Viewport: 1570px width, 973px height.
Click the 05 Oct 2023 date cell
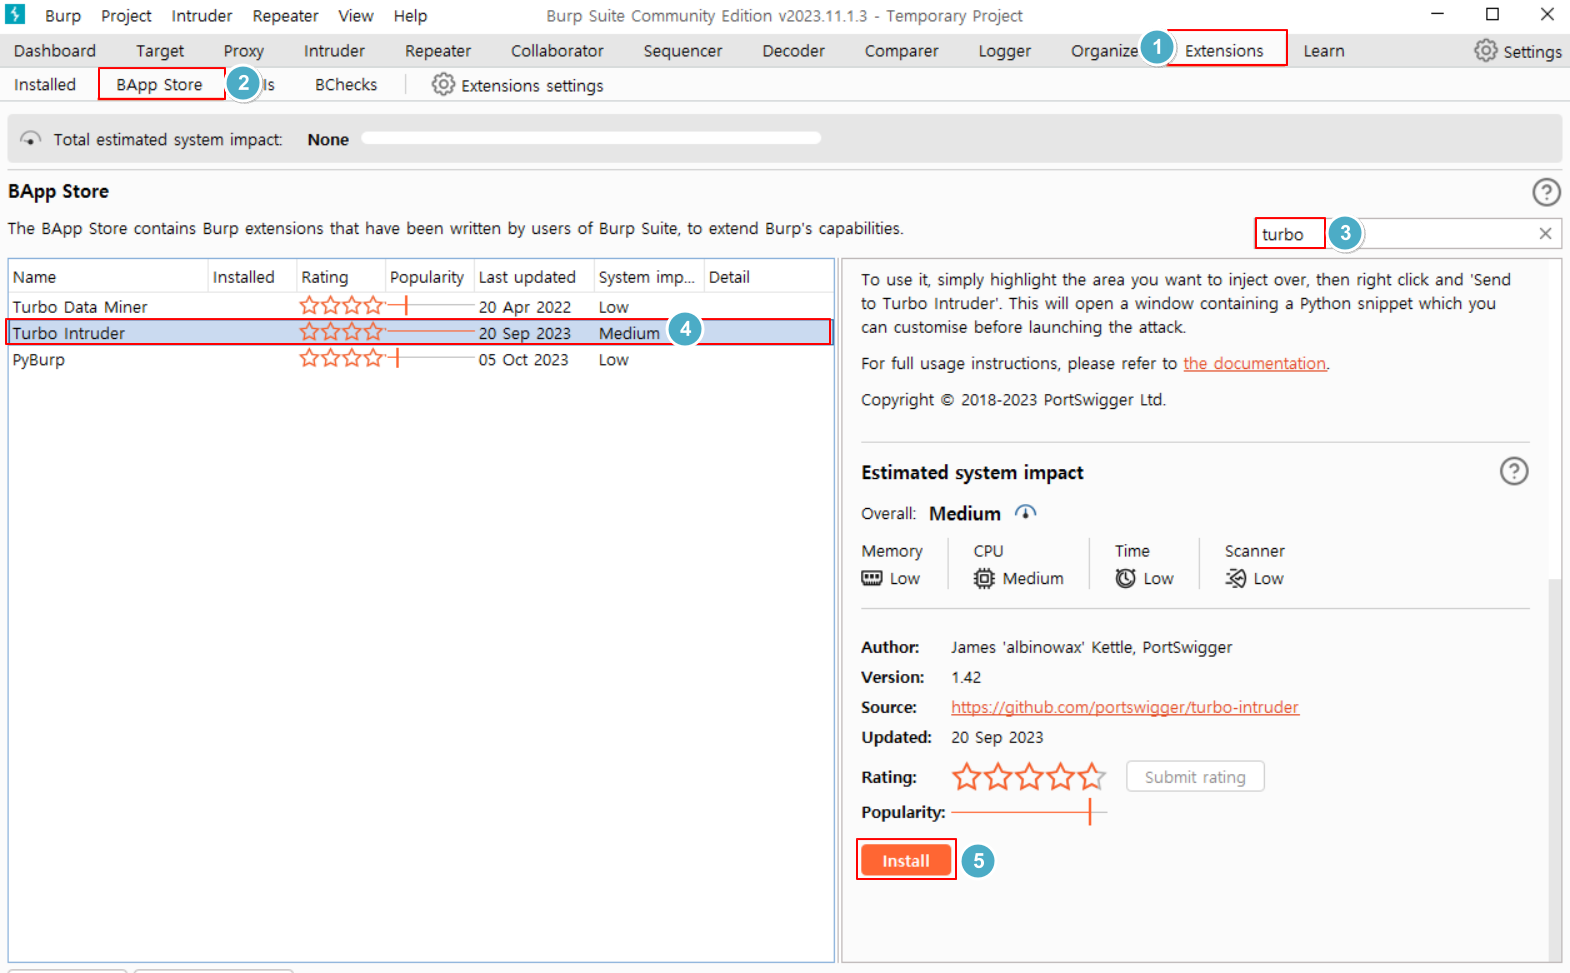point(523,360)
